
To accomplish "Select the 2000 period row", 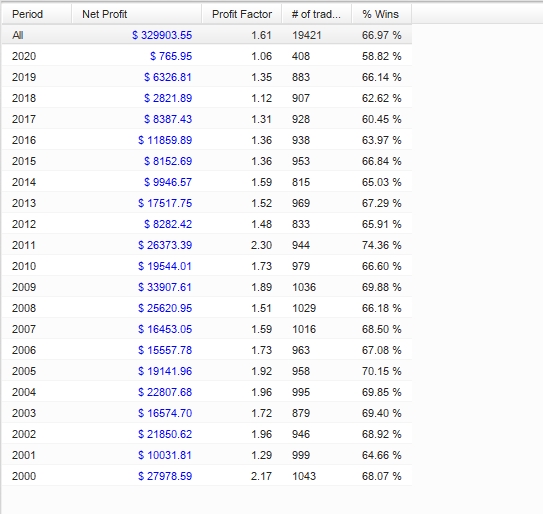I will coord(207,476).
